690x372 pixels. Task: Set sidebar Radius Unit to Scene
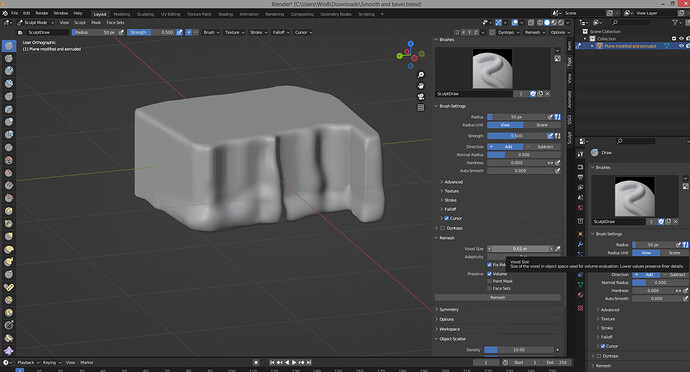click(x=542, y=125)
